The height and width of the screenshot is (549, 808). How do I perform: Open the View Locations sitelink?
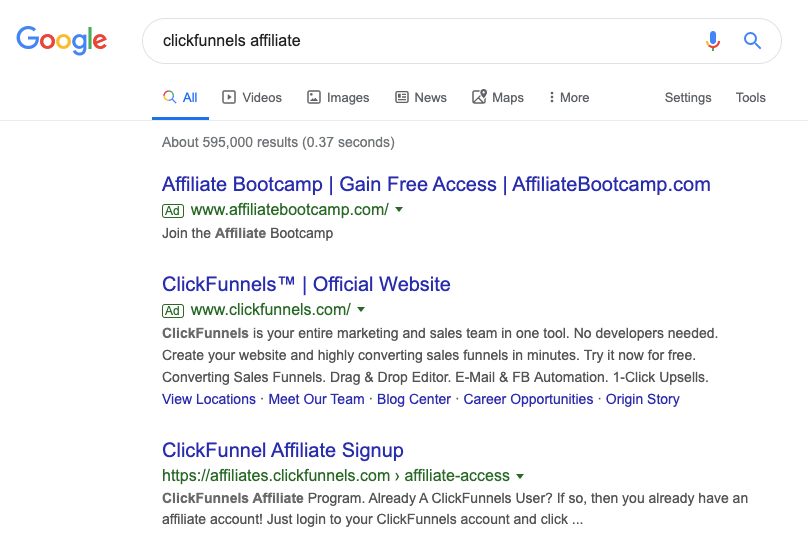click(x=209, y=400)
